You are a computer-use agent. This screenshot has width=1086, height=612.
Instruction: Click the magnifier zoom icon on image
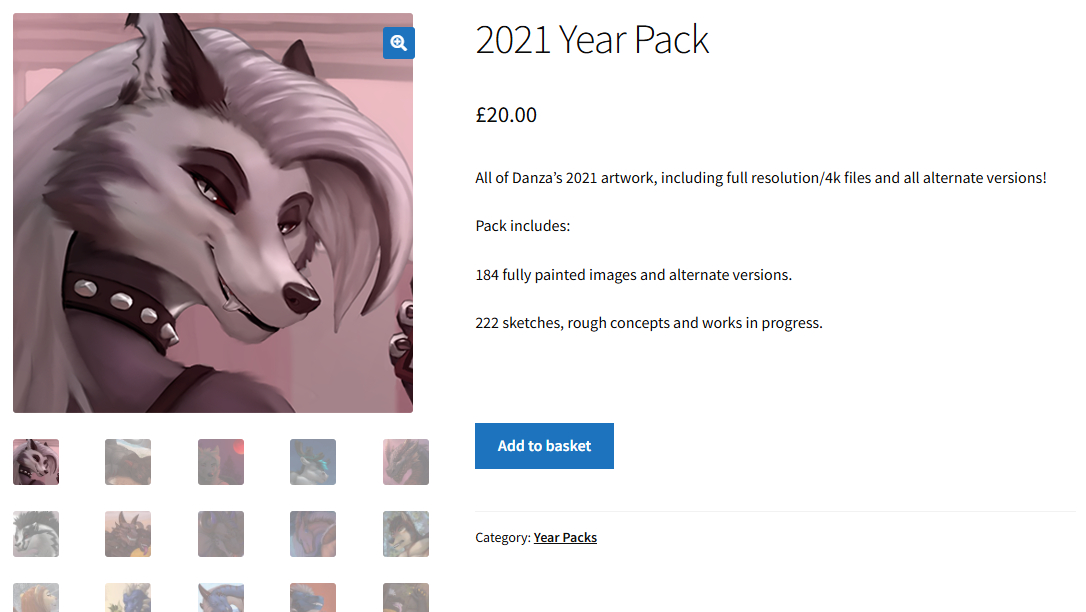coord(399,42)
